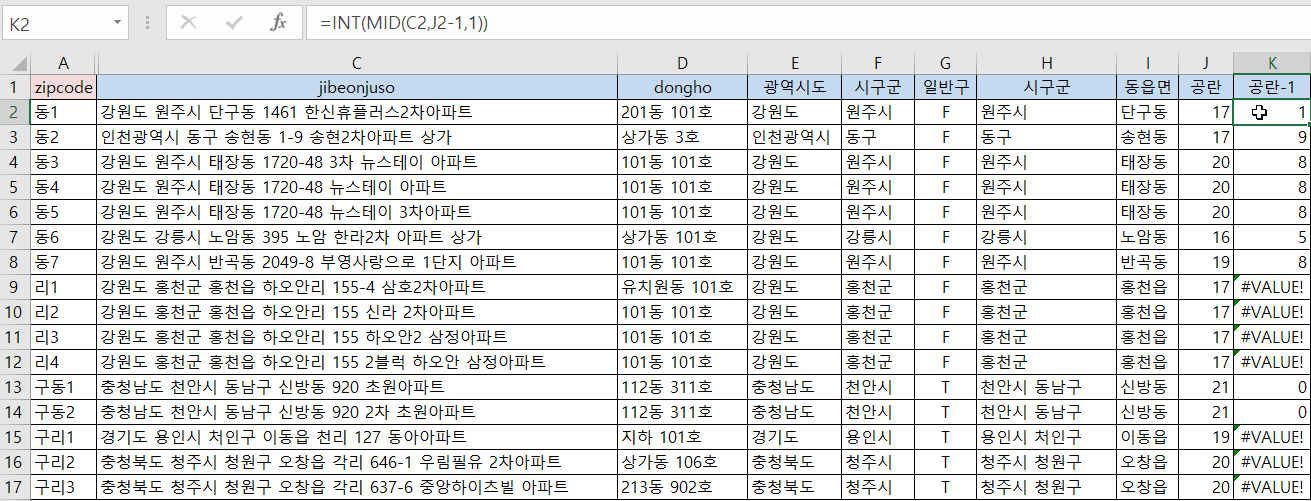
Task: Click the 노암동 cell
Action: coord(1147,237)
